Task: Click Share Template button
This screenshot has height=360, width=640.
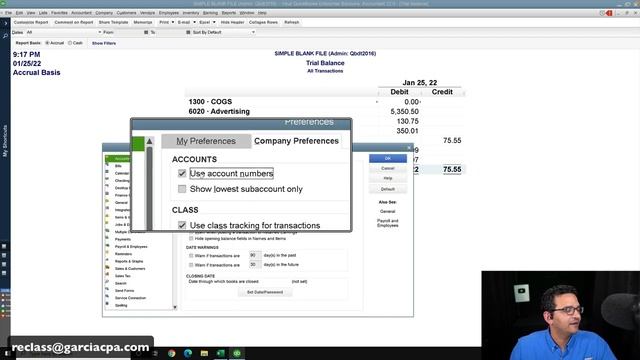Action: click(x=113, y=22)
